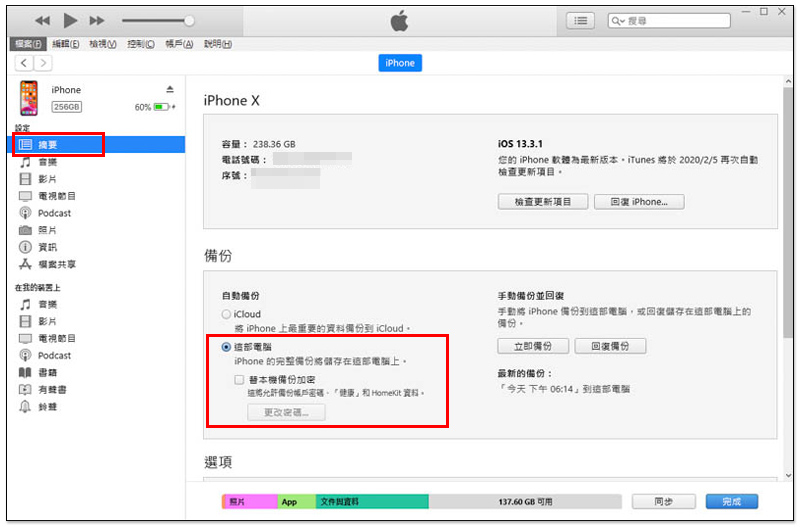Skip forward to next track
Screen dimensions: 800x527
tap(97, 21)
